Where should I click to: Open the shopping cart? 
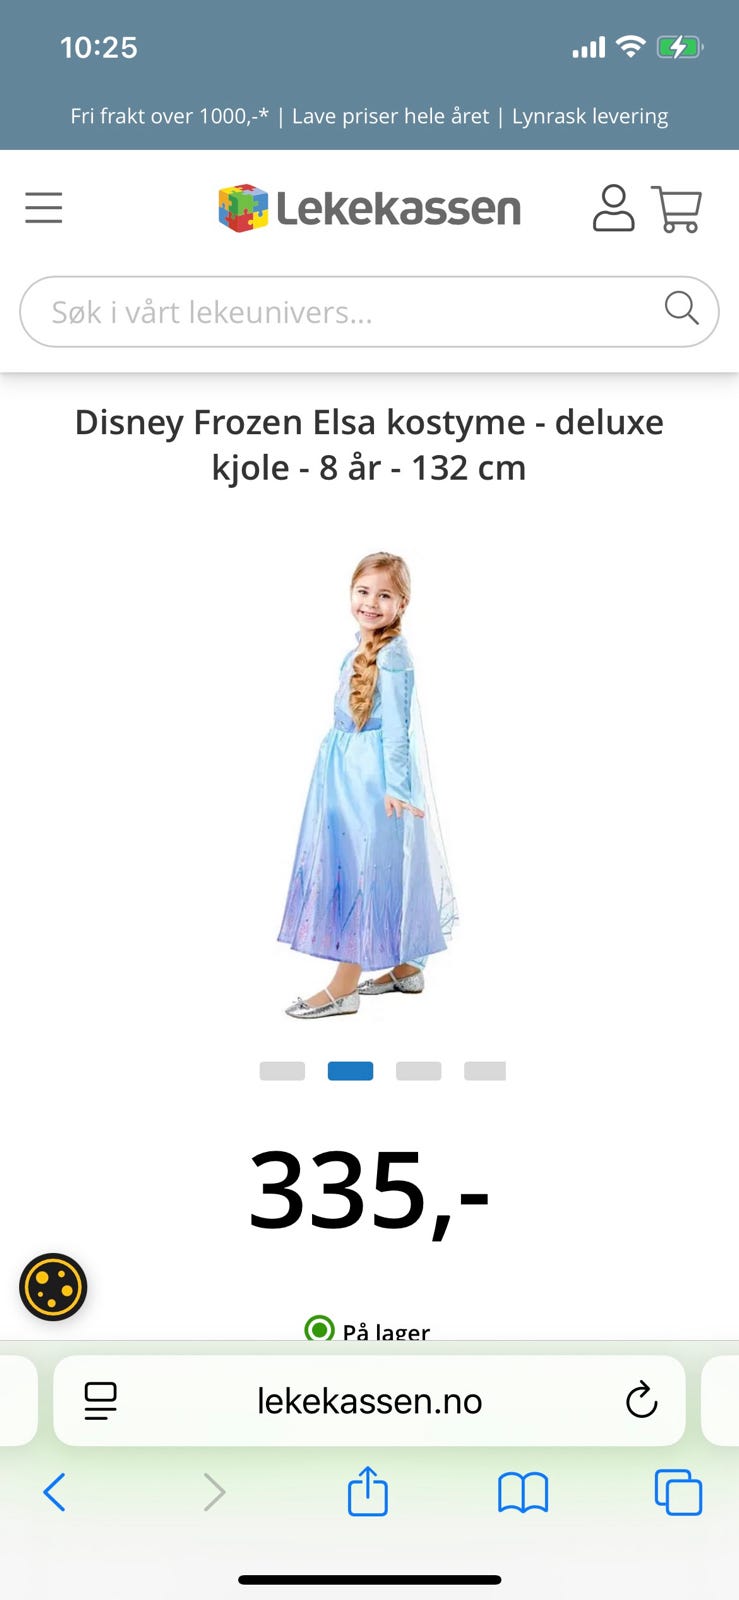677,209
